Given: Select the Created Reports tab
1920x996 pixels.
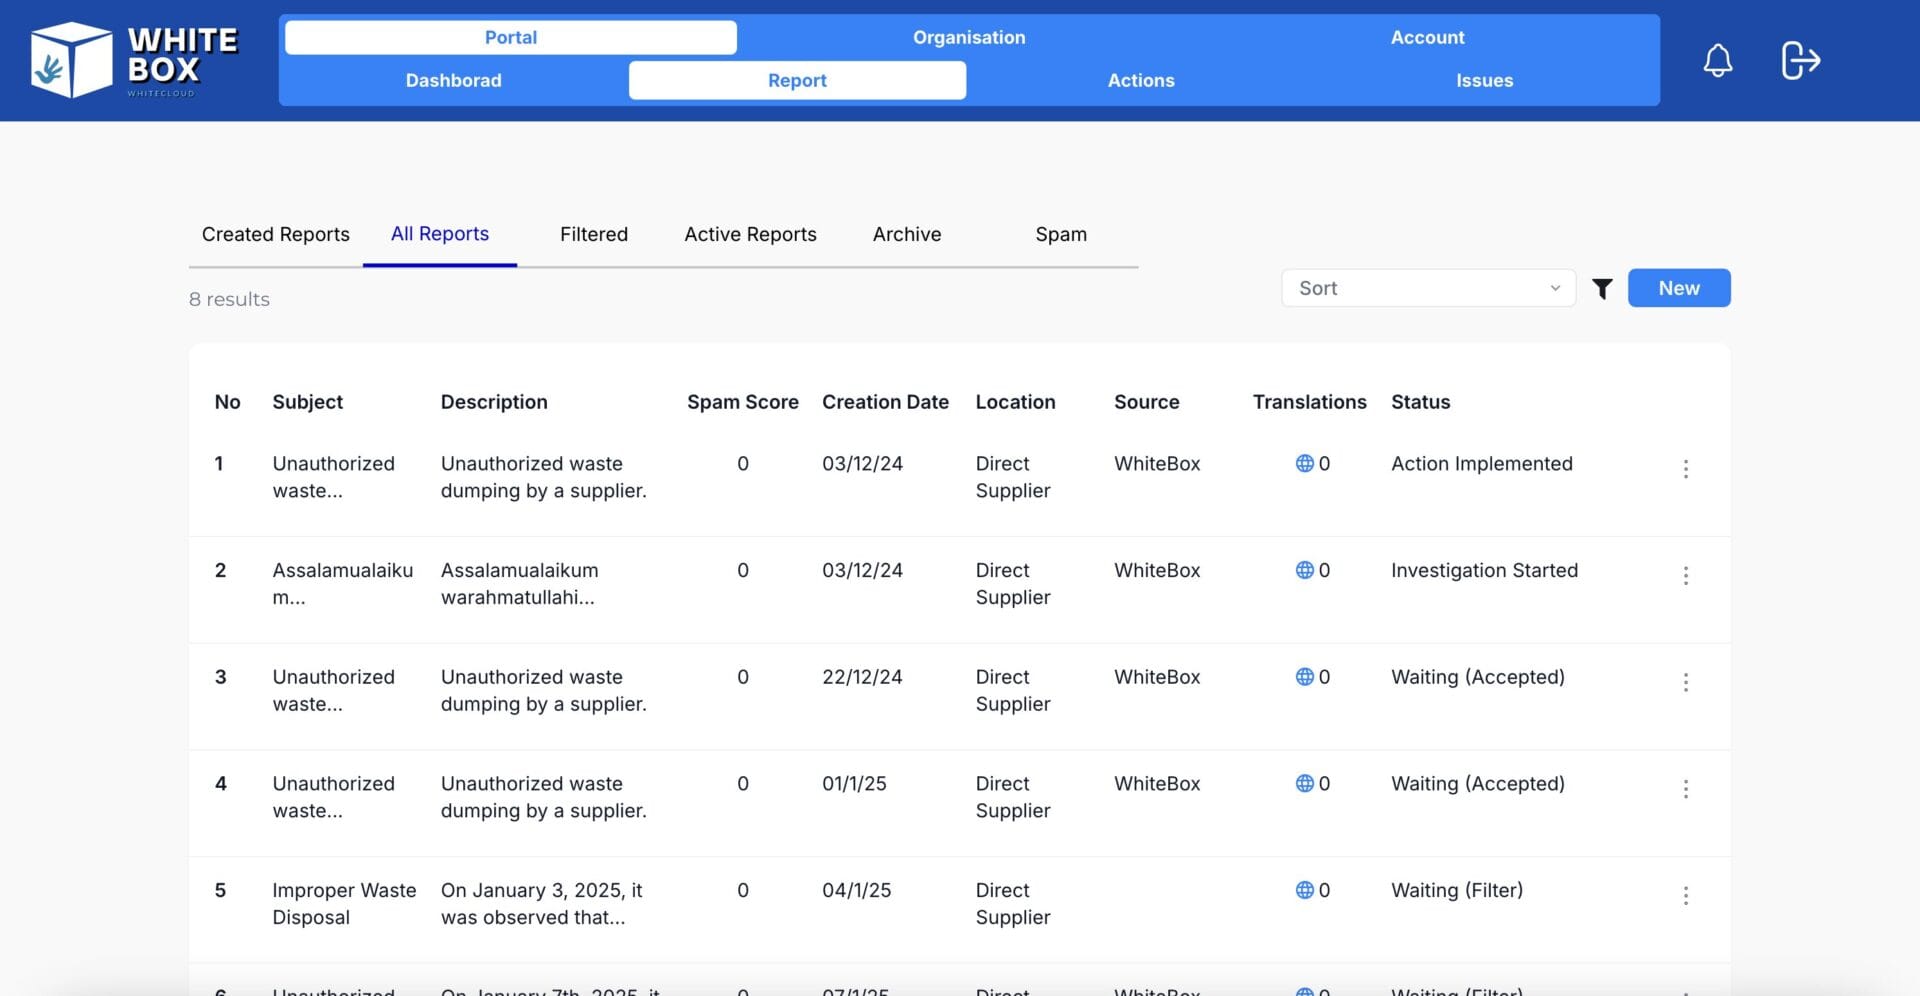Looking at the screenshot, I should coord(276,234).
